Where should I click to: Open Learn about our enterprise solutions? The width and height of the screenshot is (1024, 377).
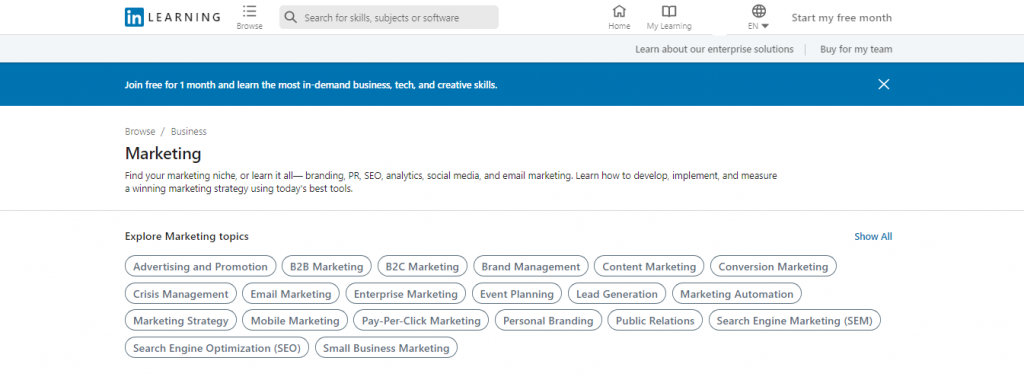(714, 49)
